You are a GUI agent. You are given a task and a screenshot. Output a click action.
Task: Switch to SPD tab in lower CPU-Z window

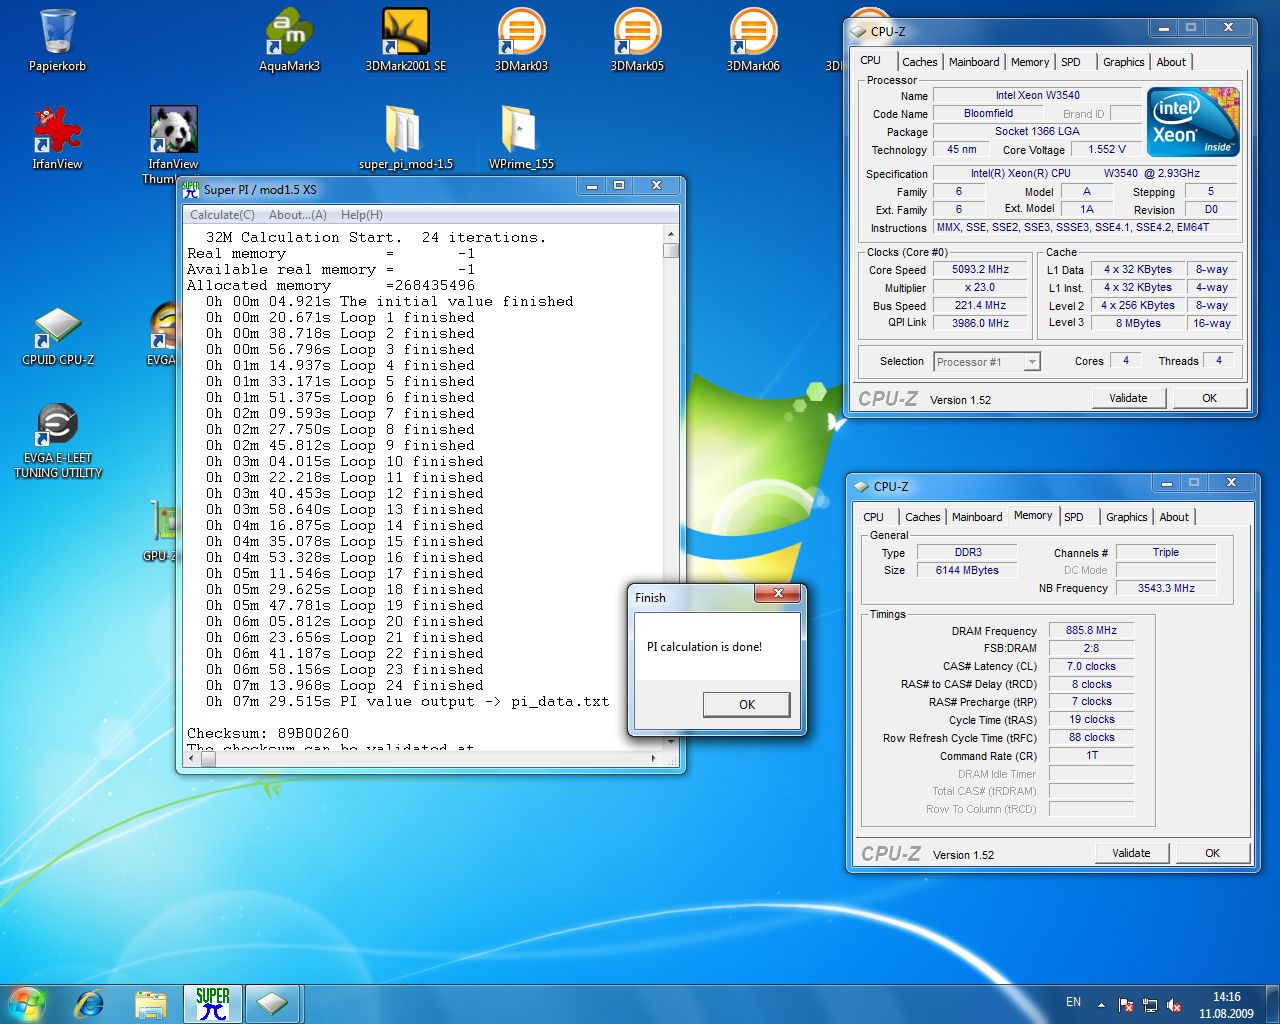coord(1074,517)
